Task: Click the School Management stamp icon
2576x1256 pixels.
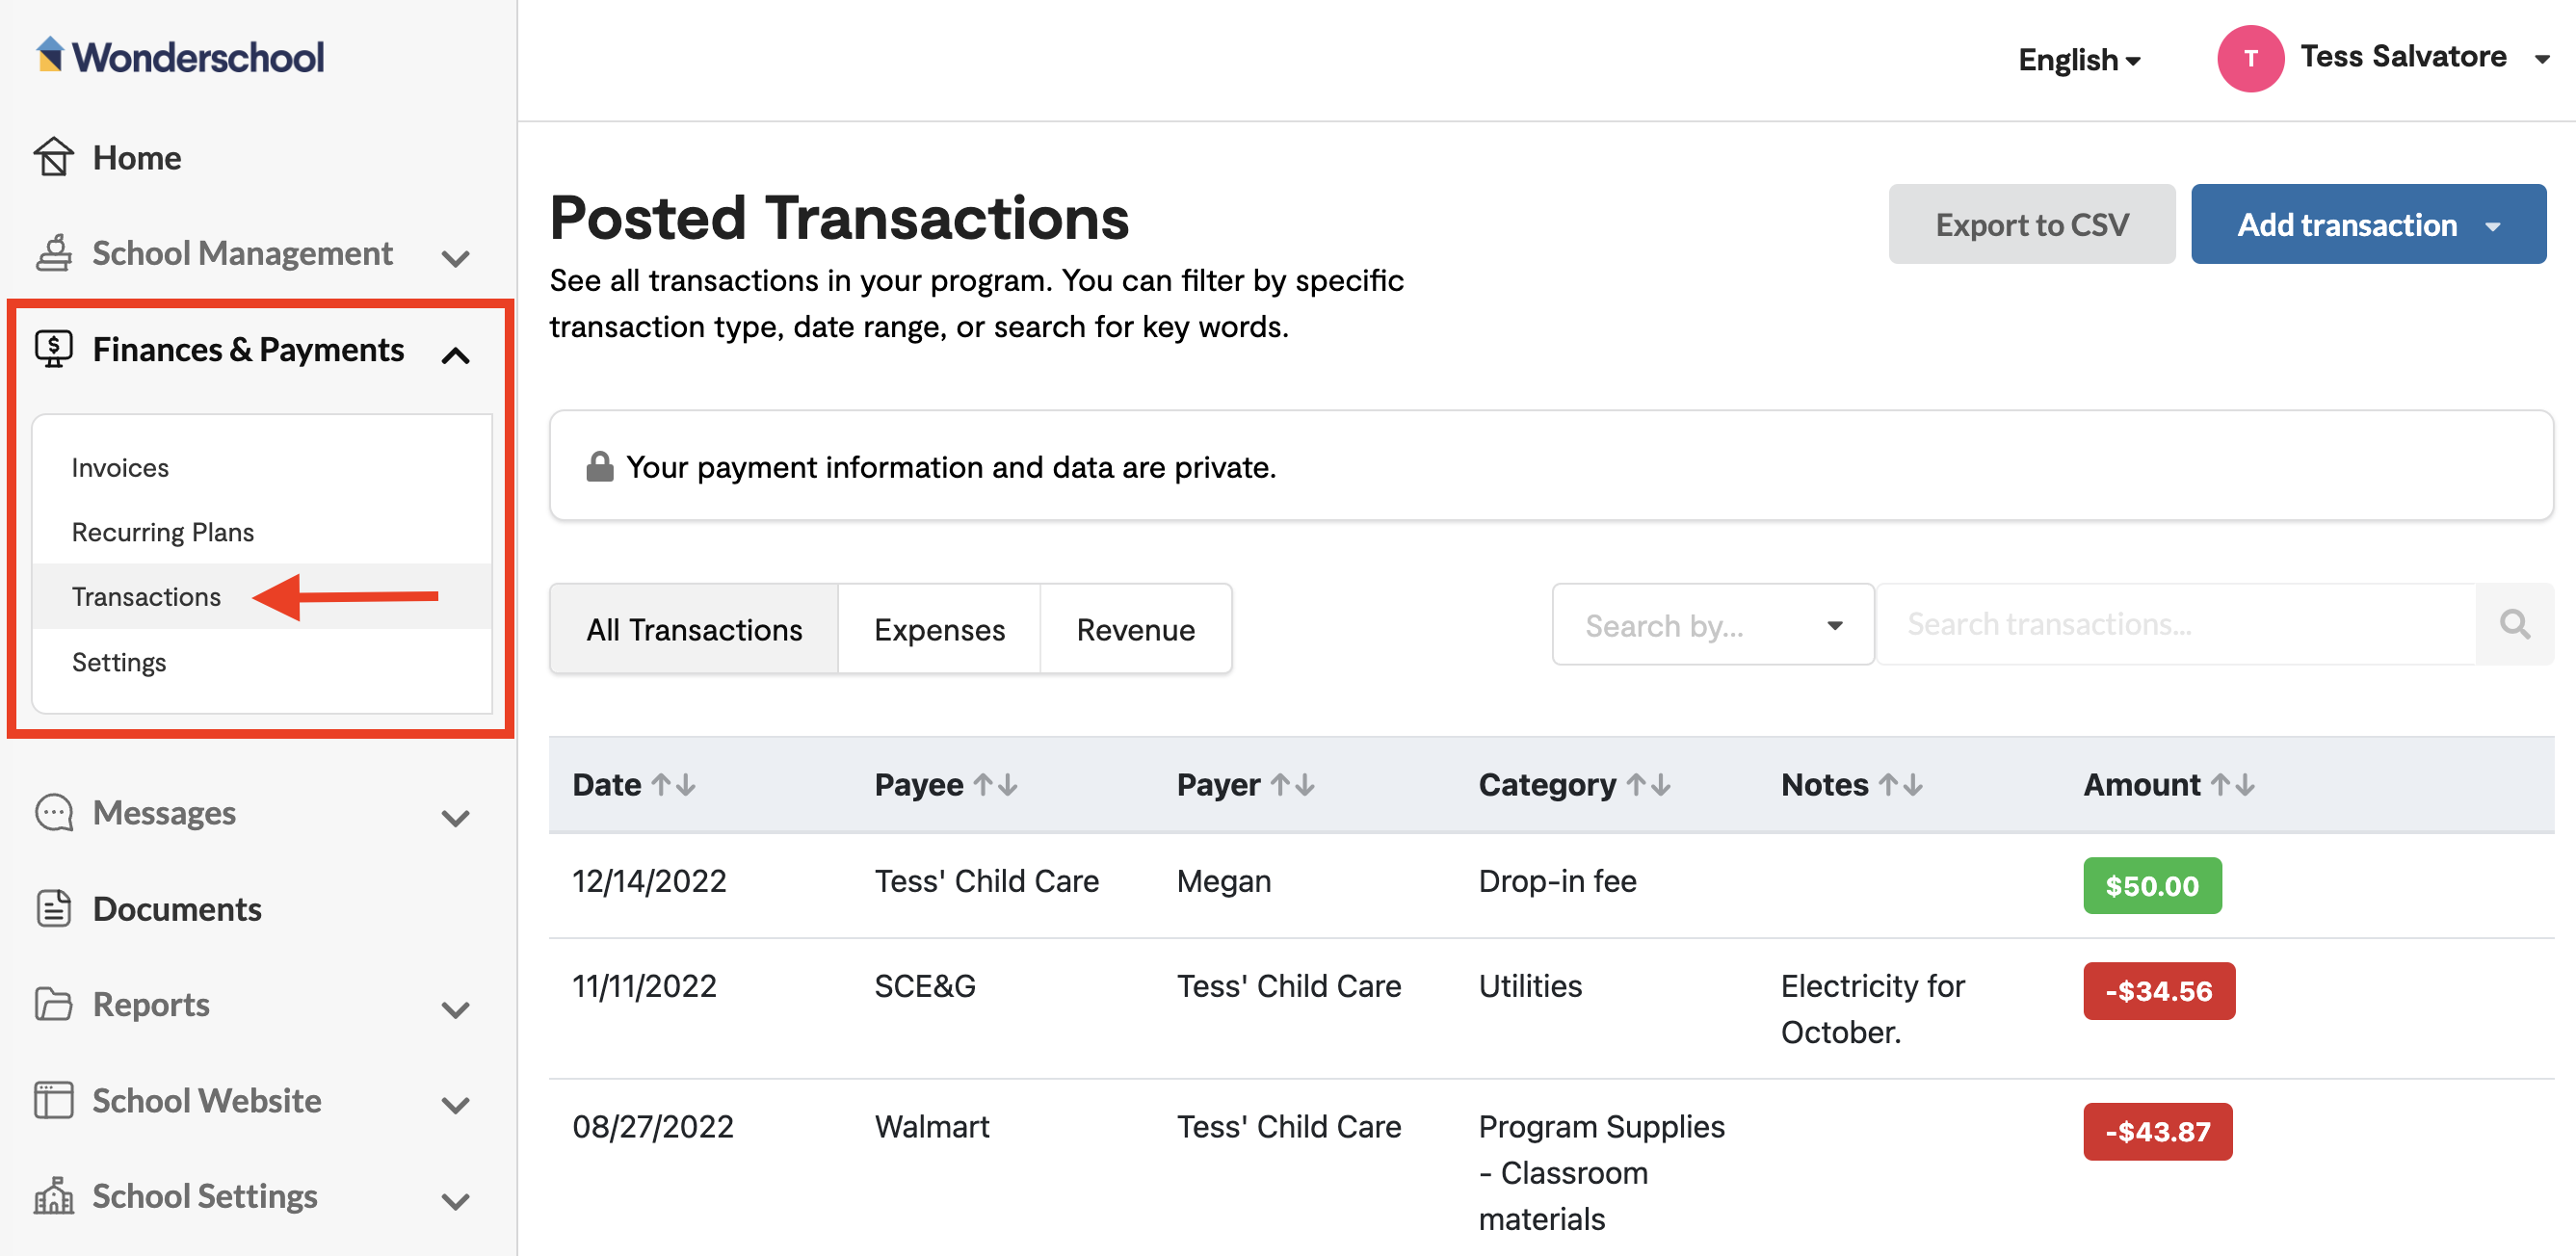Action: 54,252
